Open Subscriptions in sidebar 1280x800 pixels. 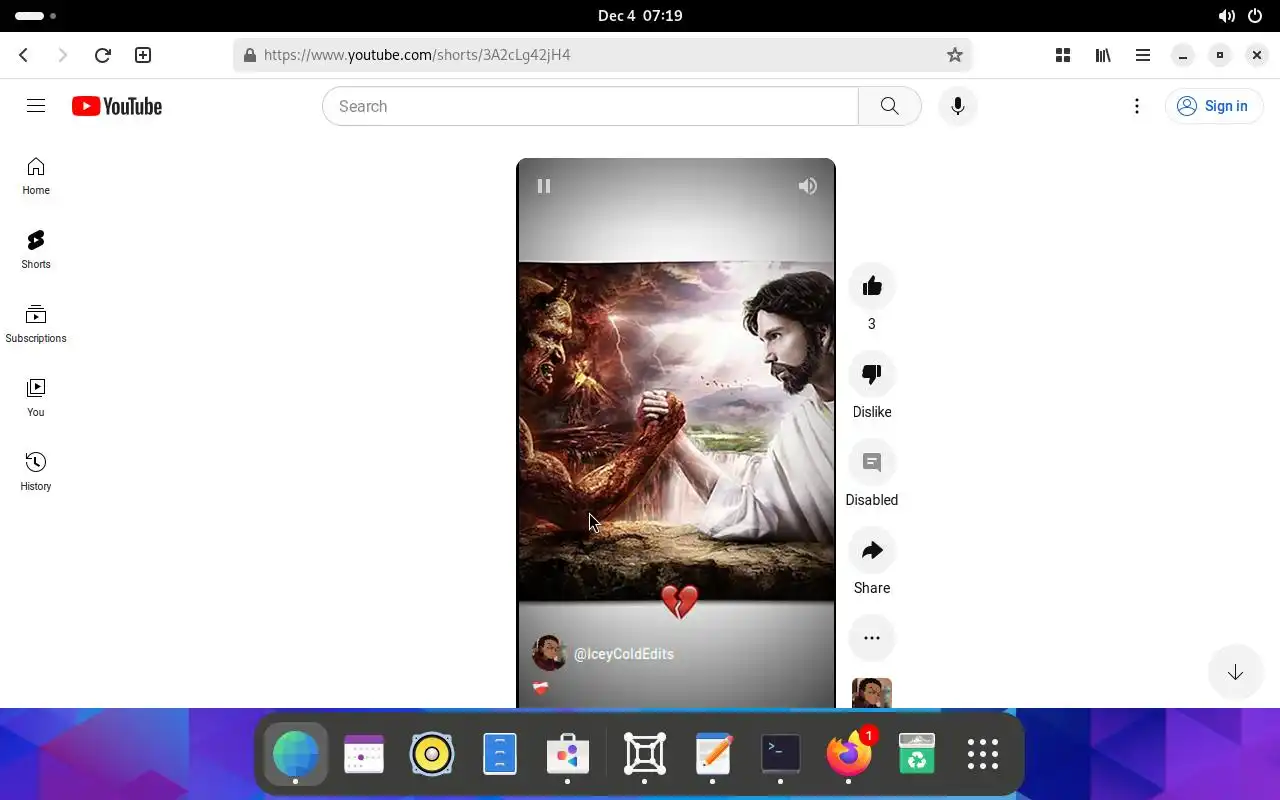click(x=36, y=324)
